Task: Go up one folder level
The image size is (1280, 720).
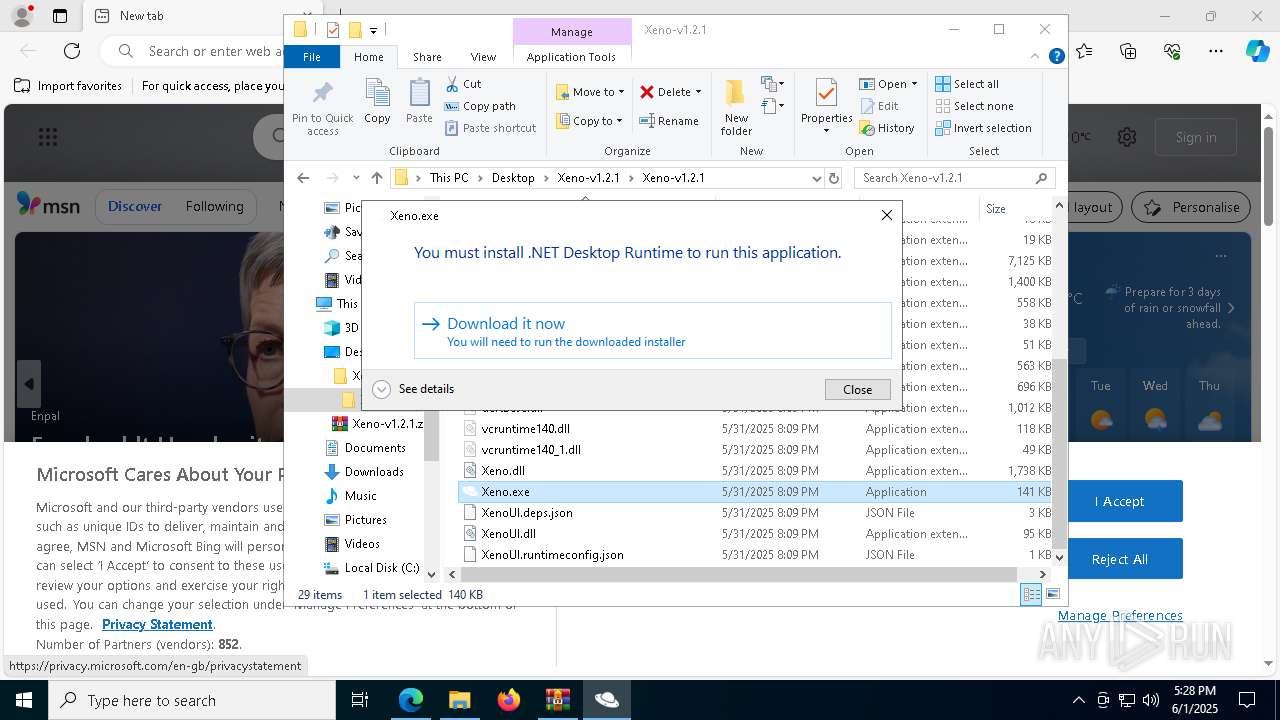Action: point(376,178)
